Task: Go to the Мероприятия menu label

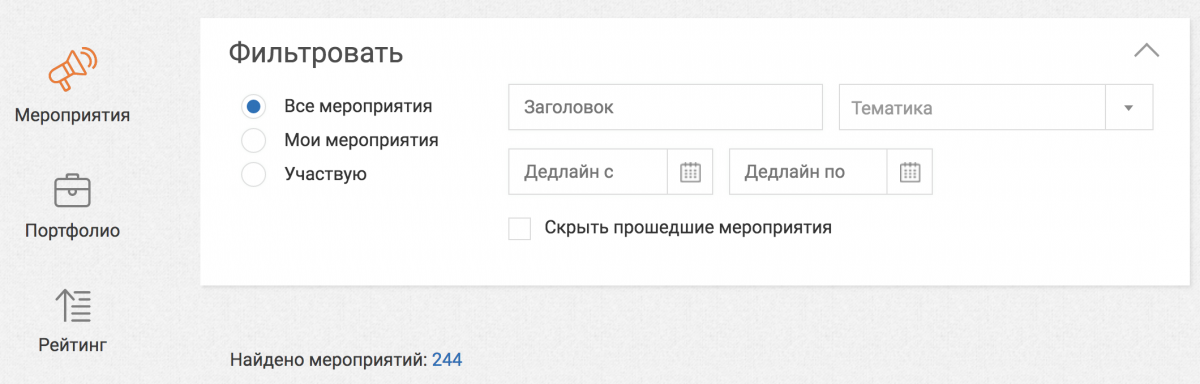Action: [x=73, y=115]
